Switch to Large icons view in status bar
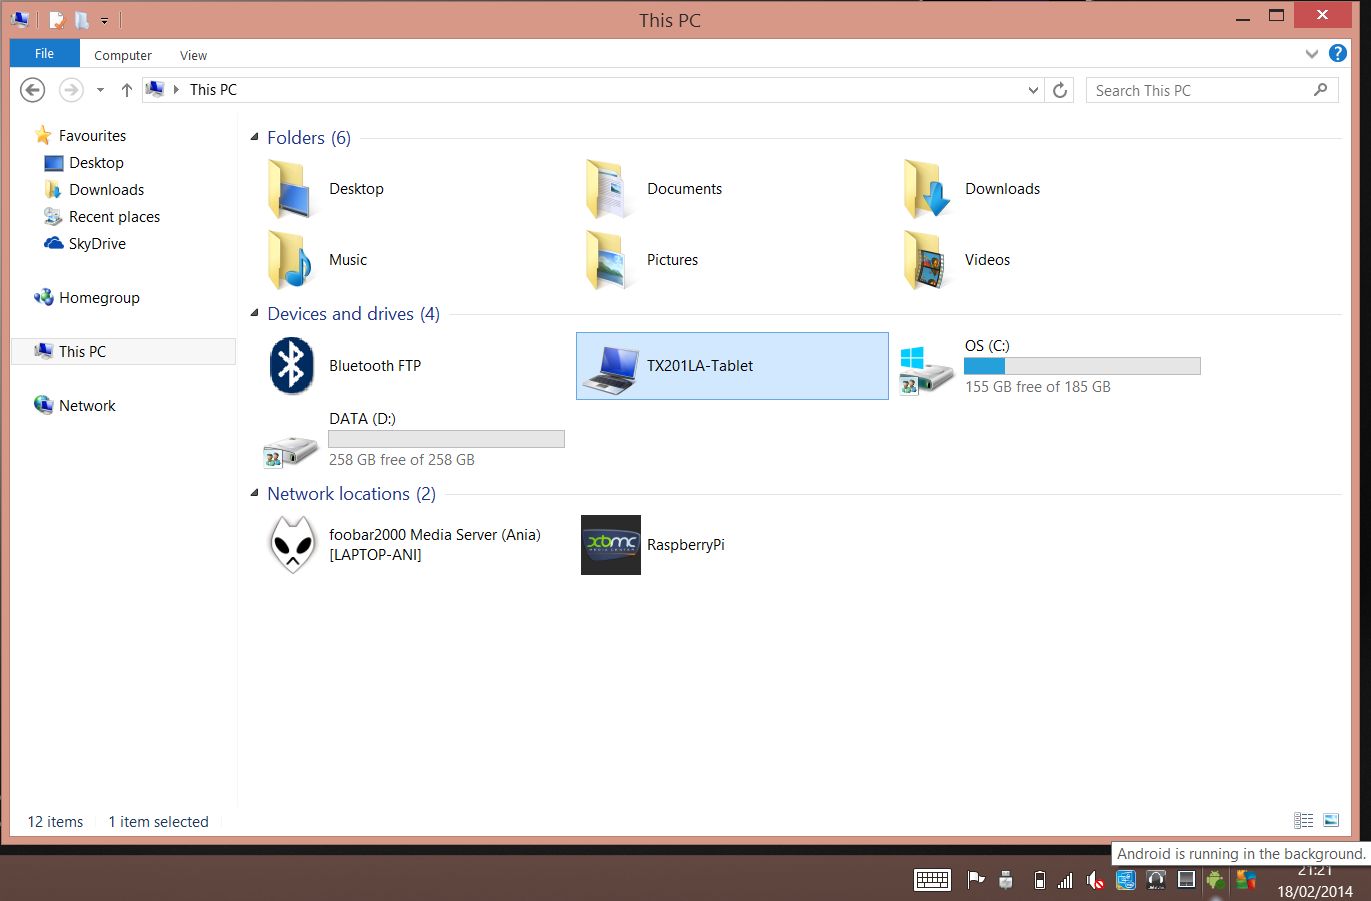The height and width of the screenshot is (901, 1371). pyautogui.click(x=1330, y=821)
